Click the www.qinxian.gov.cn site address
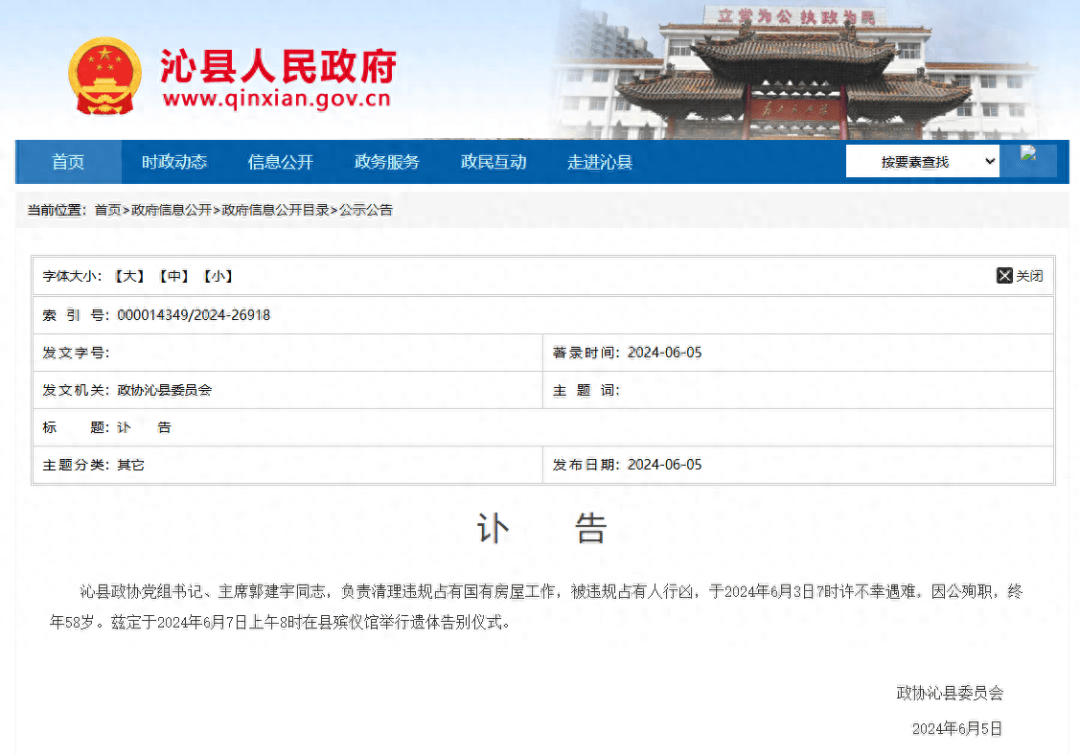This screenshot has width=1080, height=755. [x=277, y=99]
